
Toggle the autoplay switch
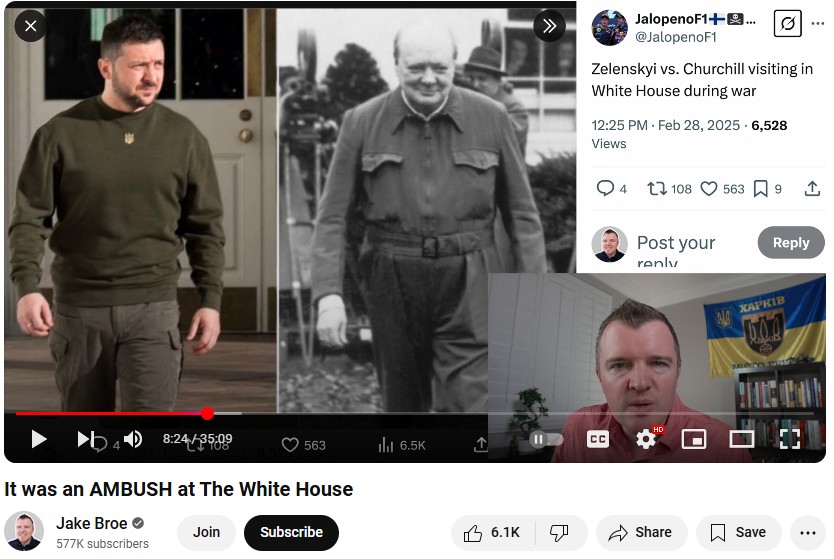tap(546, 439)
